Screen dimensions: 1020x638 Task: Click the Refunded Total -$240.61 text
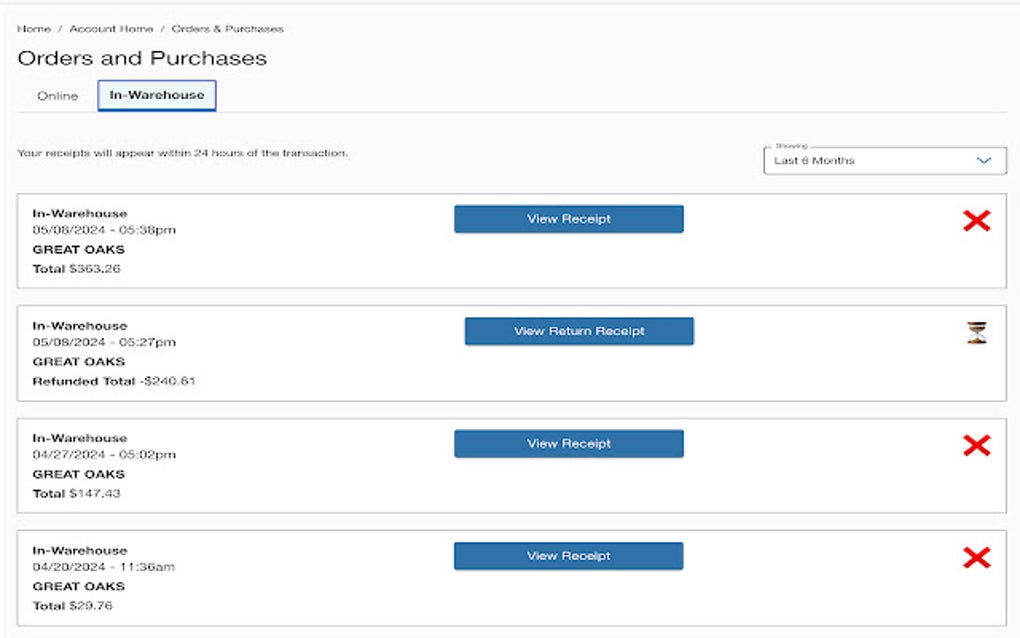(x=113, y=381)
